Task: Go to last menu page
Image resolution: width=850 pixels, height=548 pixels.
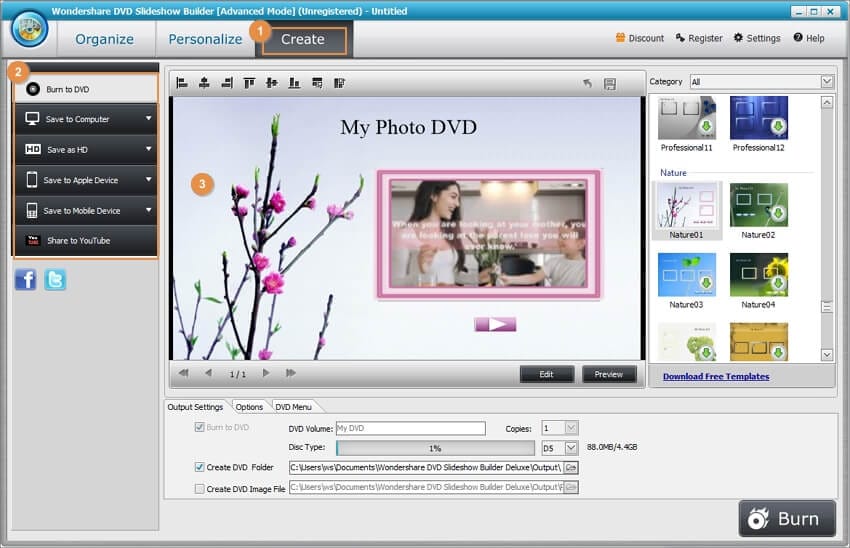Action: (291, 373)
